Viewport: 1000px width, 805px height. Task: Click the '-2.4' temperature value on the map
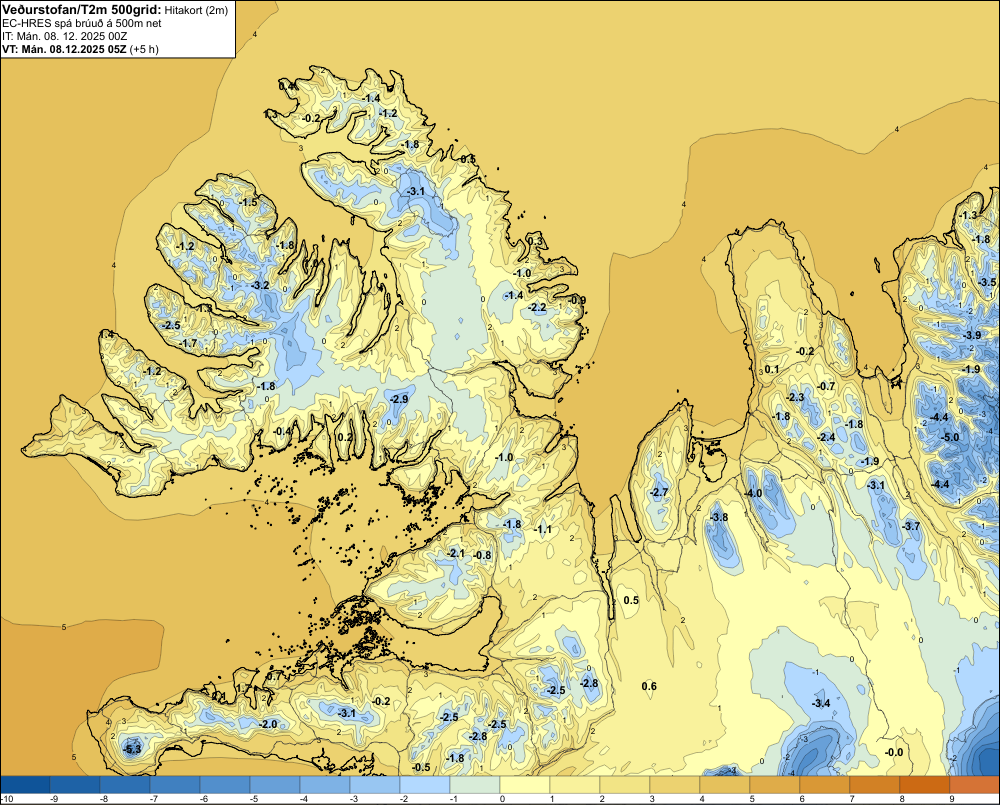(x=826, y=437)
